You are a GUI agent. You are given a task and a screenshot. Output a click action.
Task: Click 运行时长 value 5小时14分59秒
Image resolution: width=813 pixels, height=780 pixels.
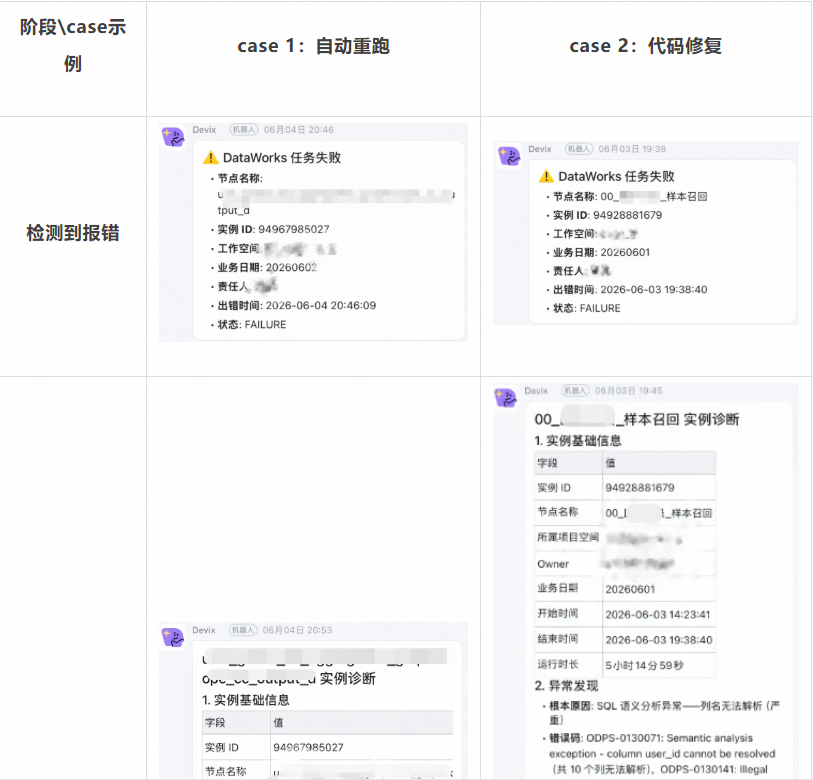pyautogui.click(x=644, y=665)
